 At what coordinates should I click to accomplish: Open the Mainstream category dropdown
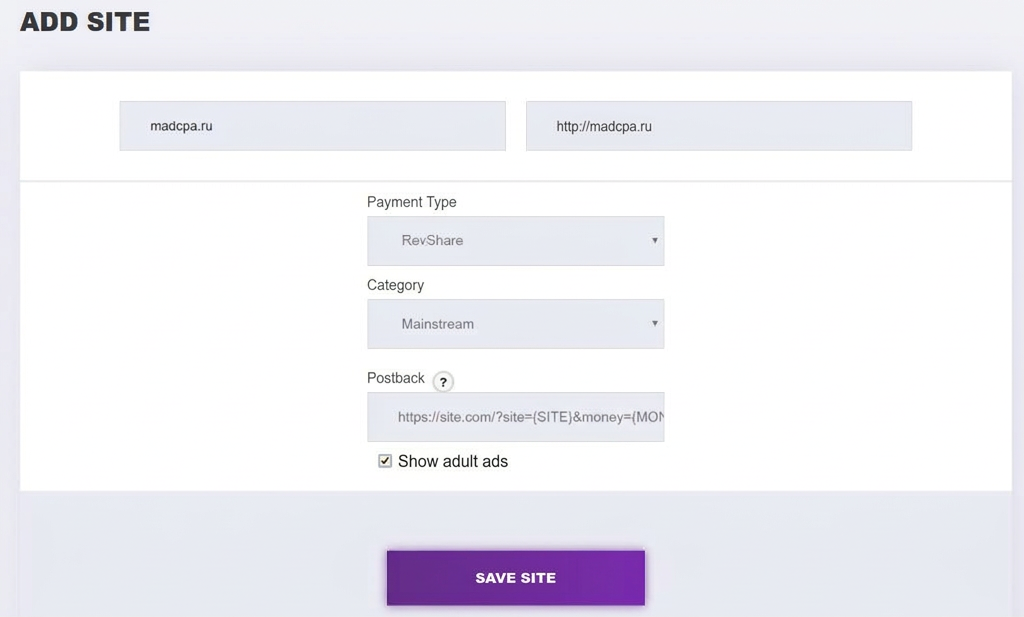coord(515,324)
